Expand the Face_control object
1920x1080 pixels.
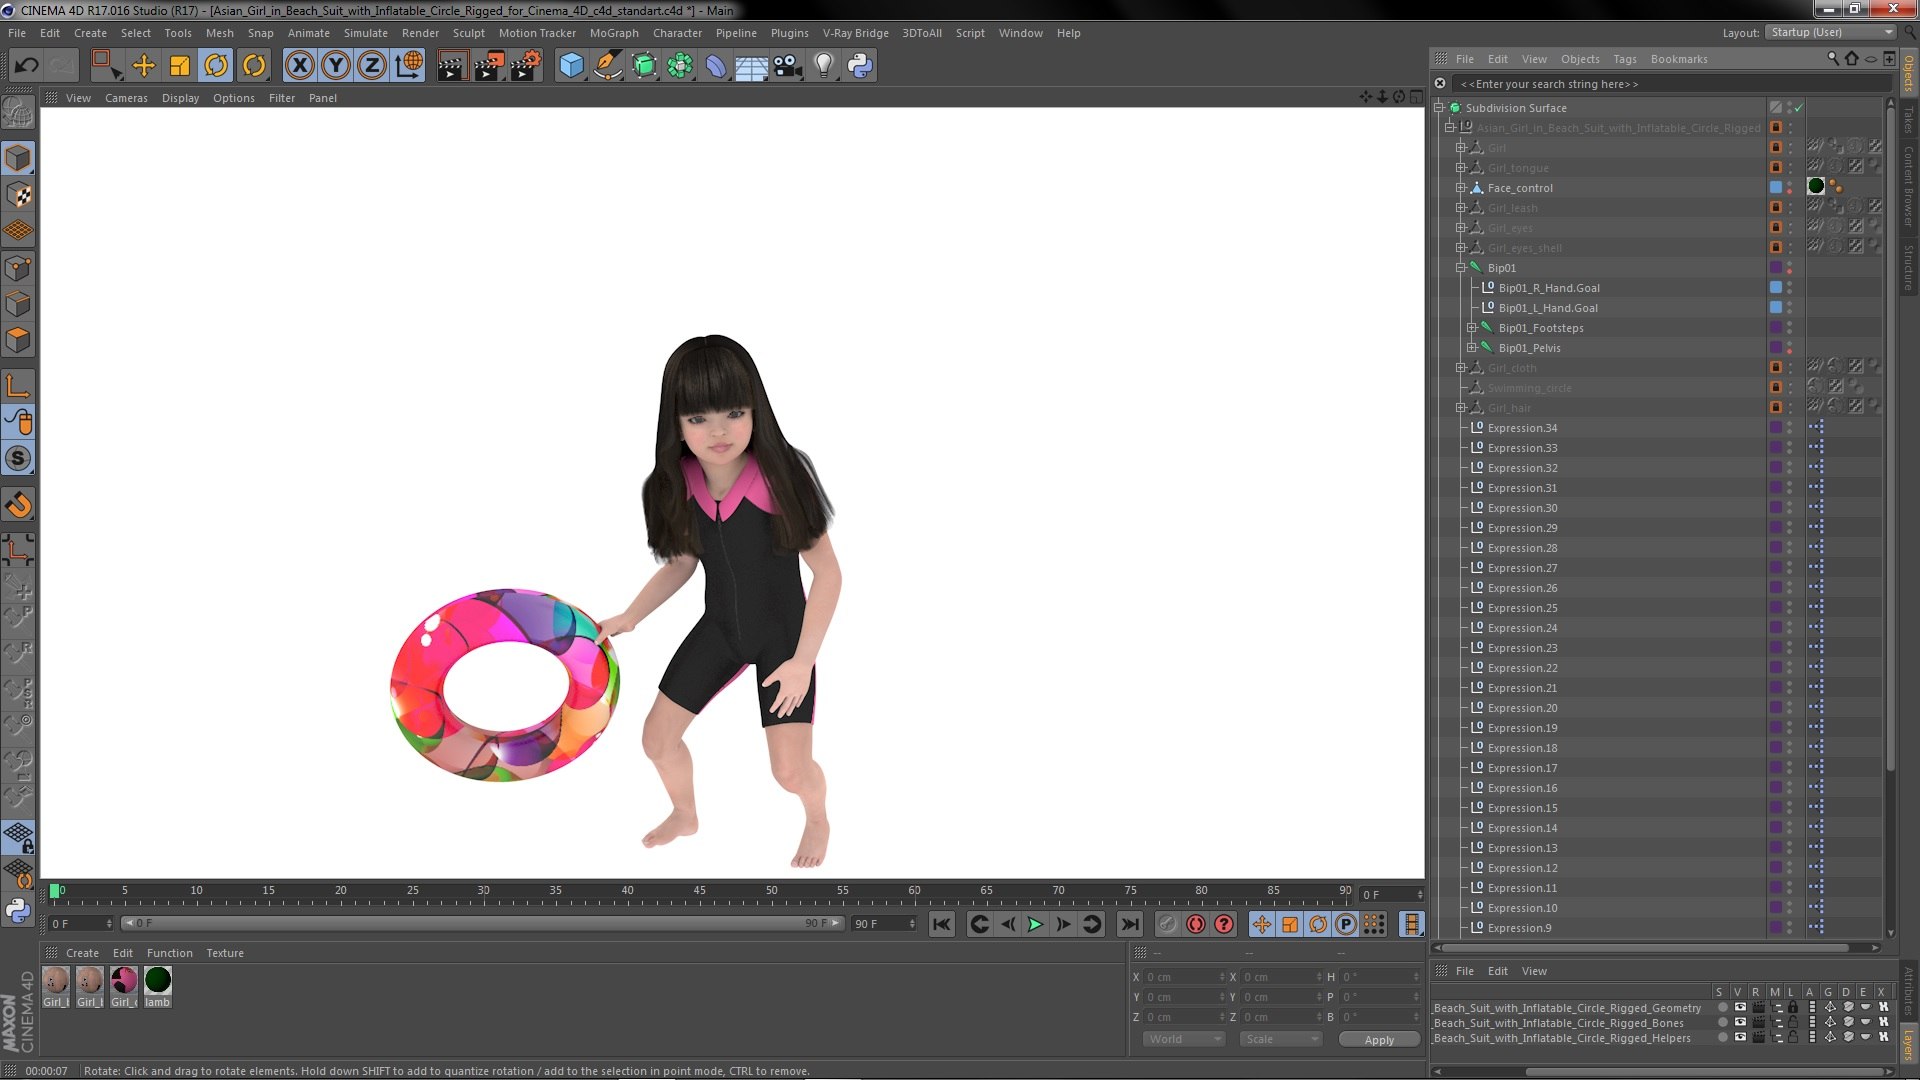pyautogui.click(x=1461, y=188)
